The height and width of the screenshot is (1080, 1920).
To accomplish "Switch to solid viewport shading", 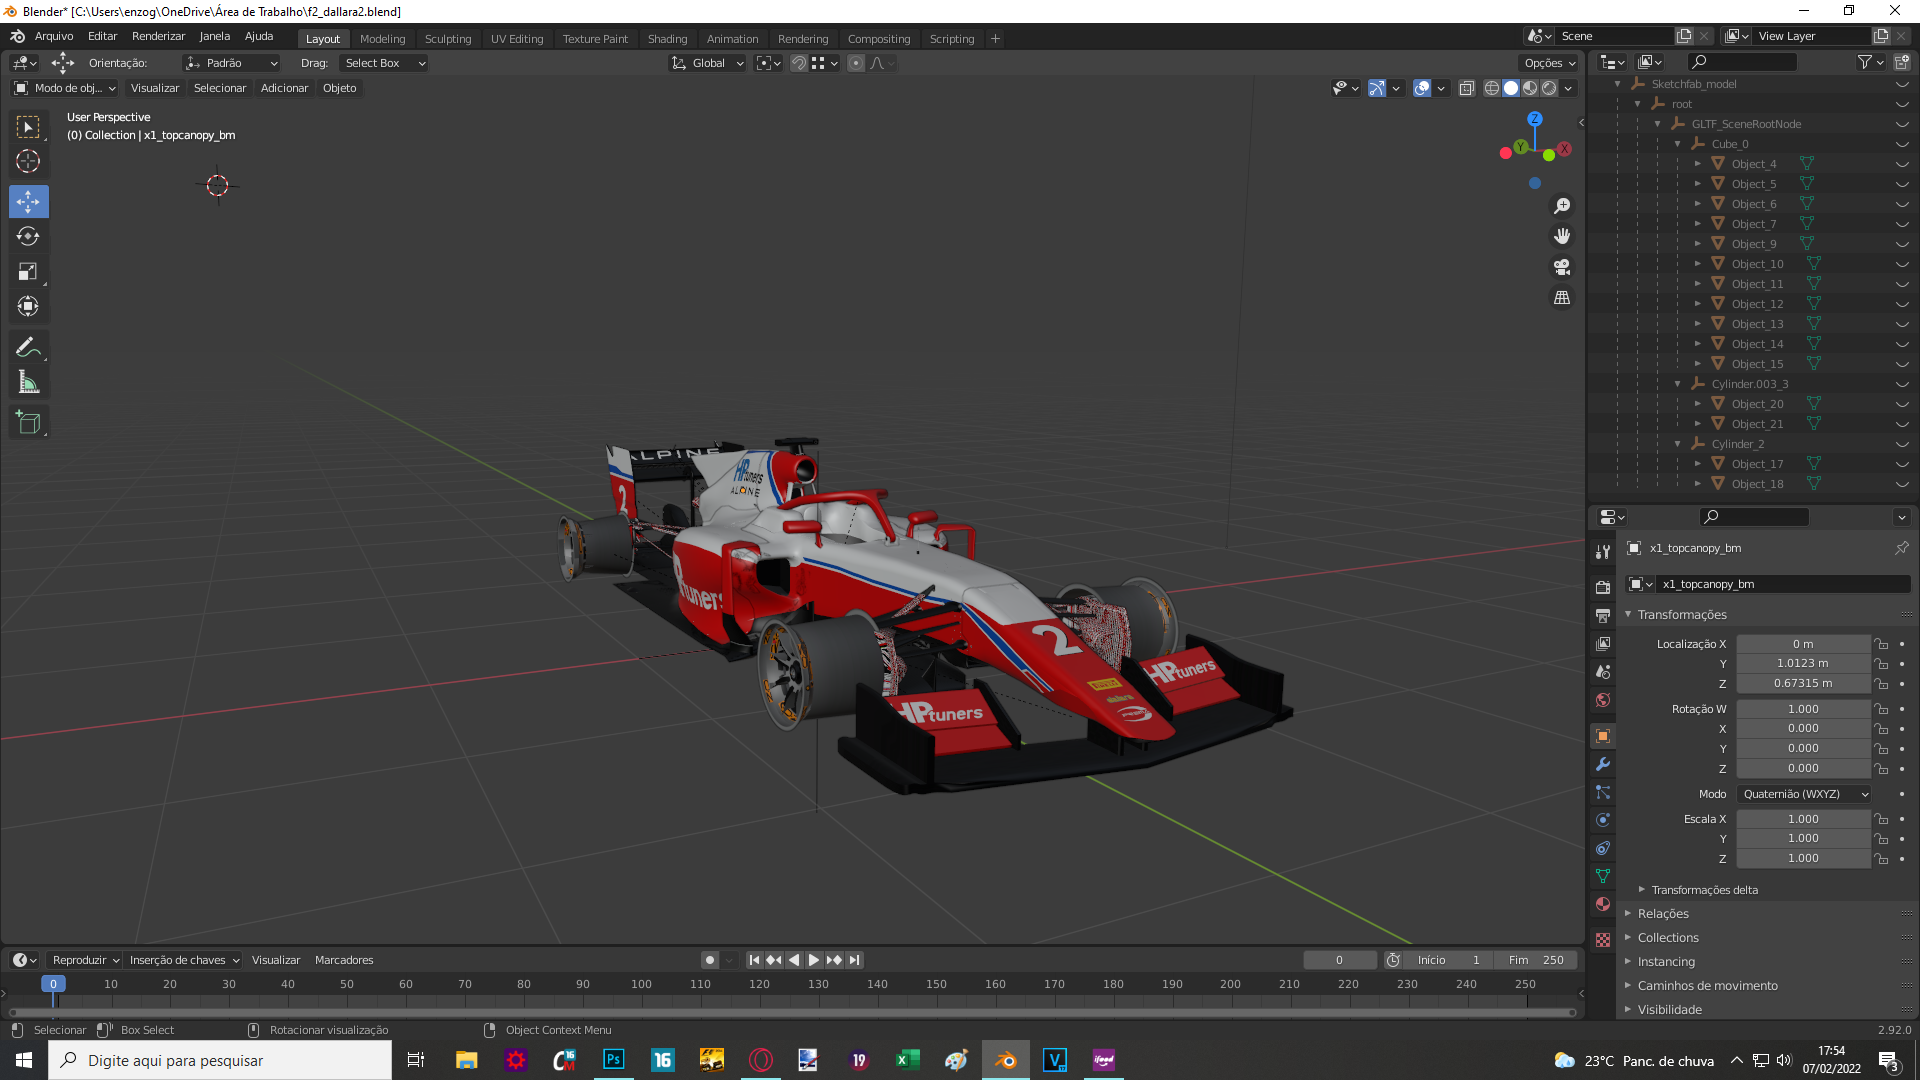I will [1511, 88].
